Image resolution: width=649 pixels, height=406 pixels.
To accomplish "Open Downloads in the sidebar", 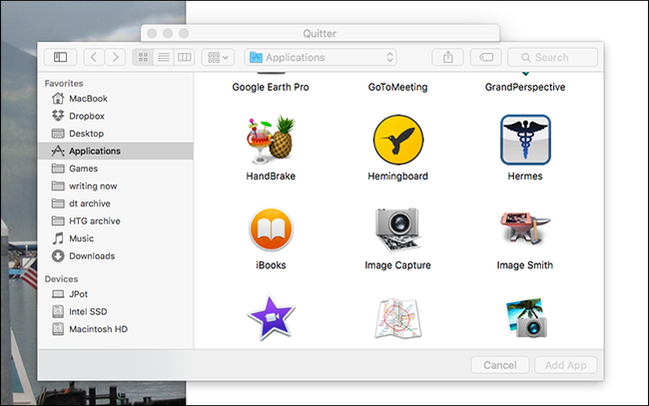I will pos(116,256).
